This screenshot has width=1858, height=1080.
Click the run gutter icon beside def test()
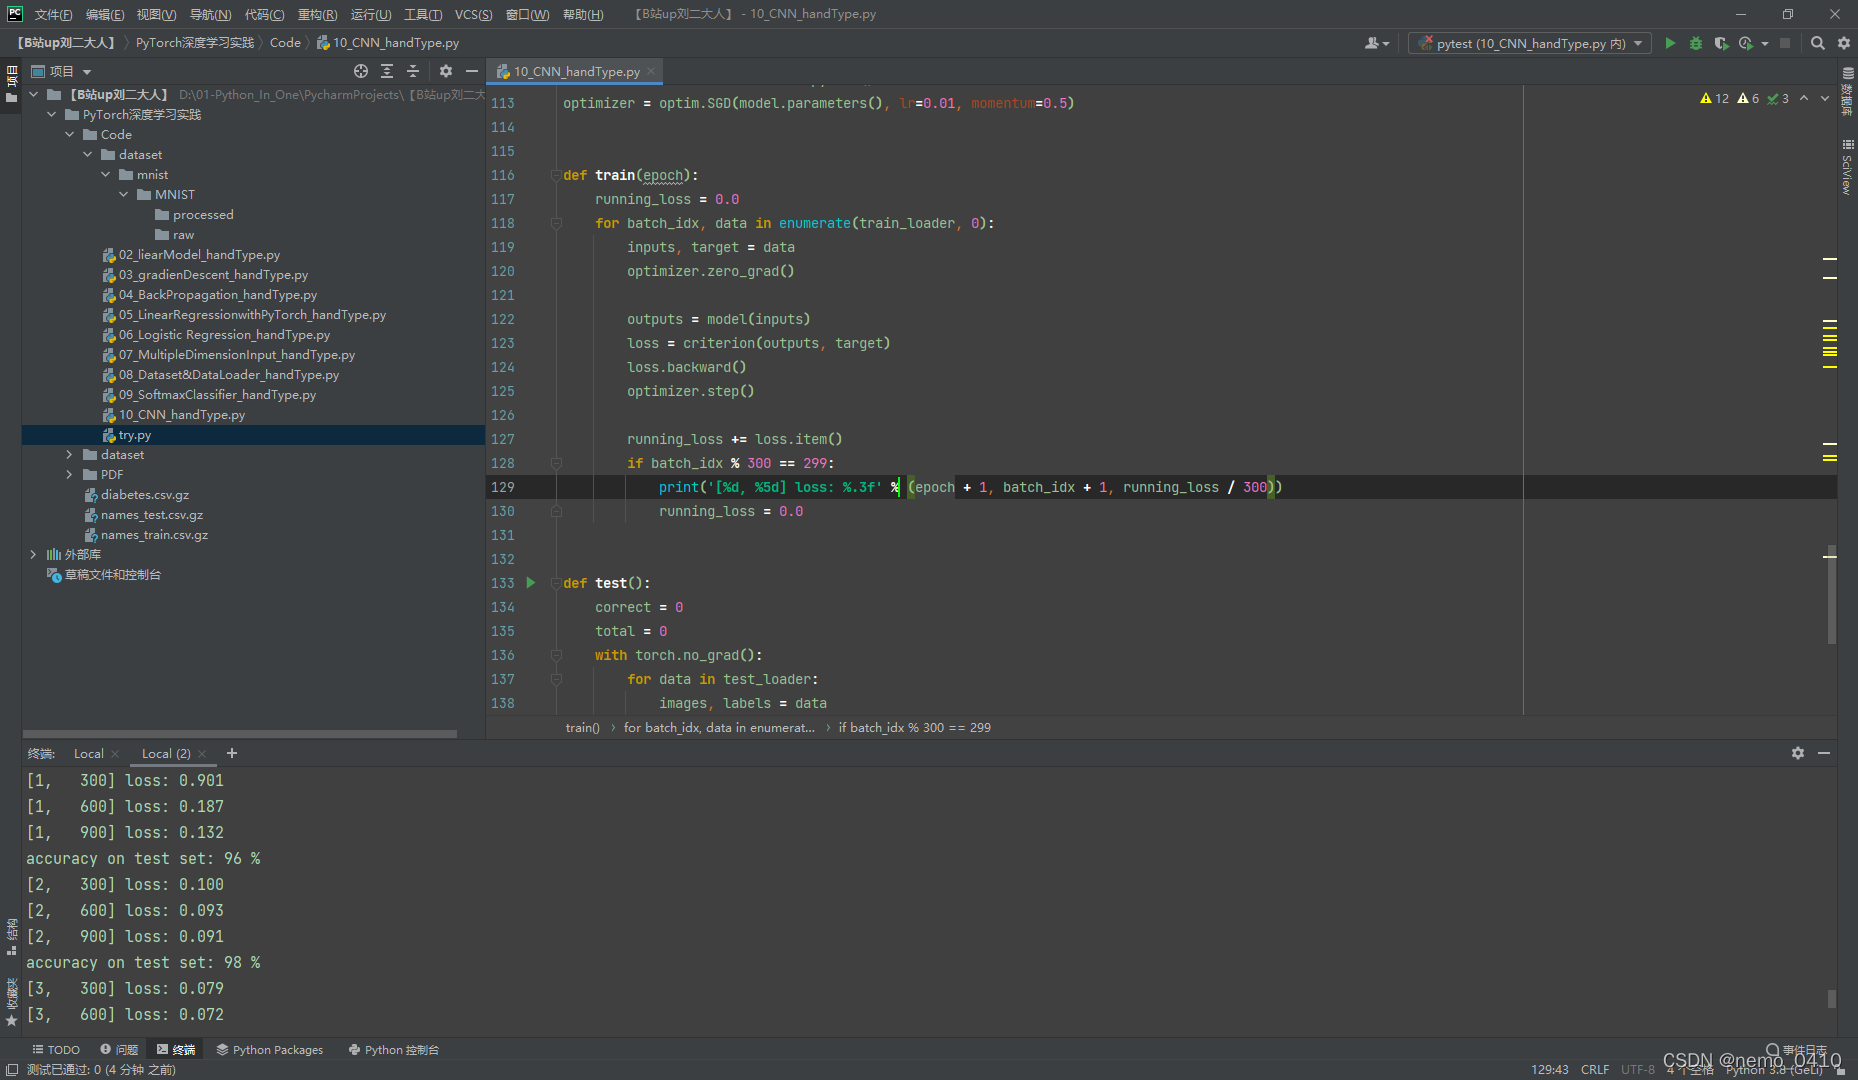pos(531,583)
